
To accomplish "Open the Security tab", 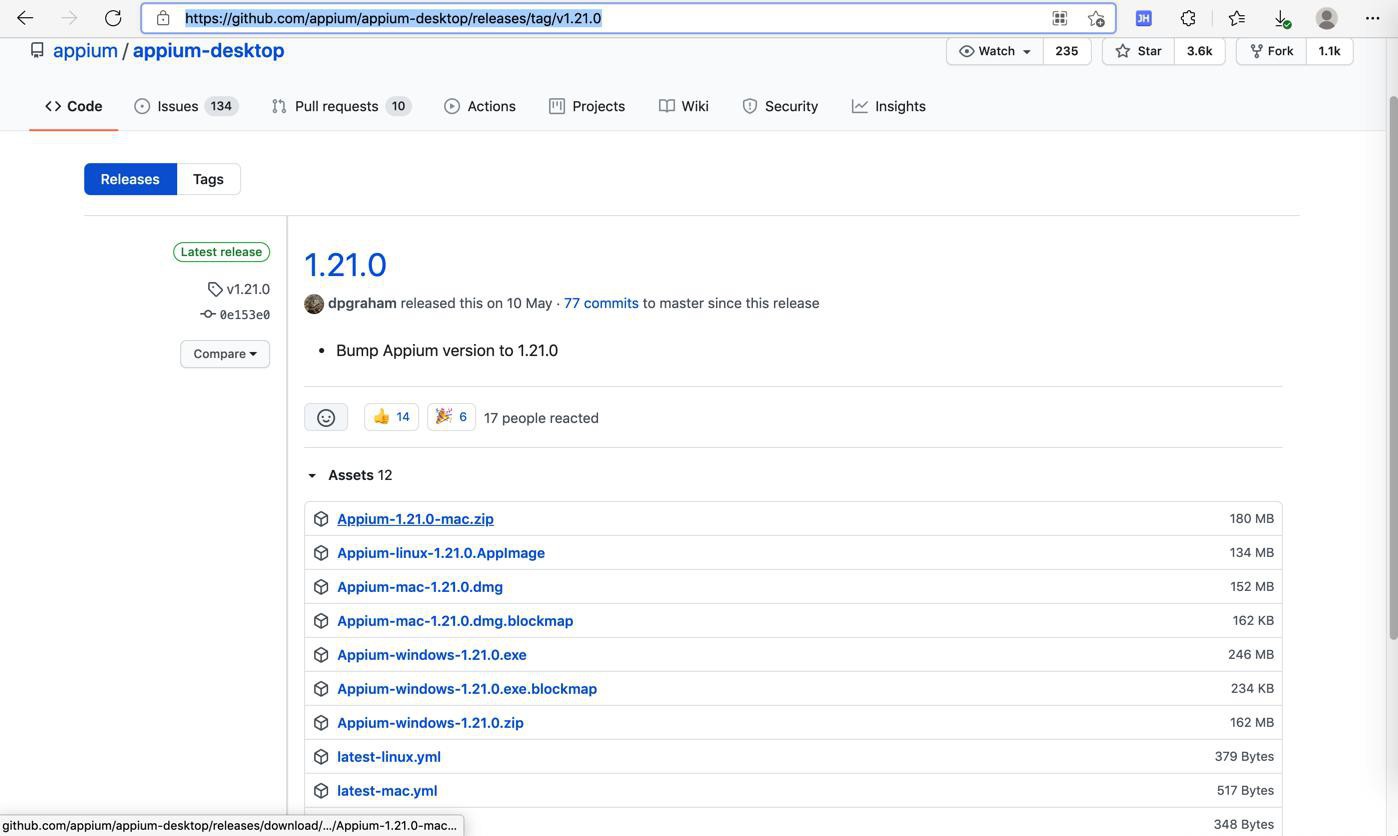I will [780, 106].
